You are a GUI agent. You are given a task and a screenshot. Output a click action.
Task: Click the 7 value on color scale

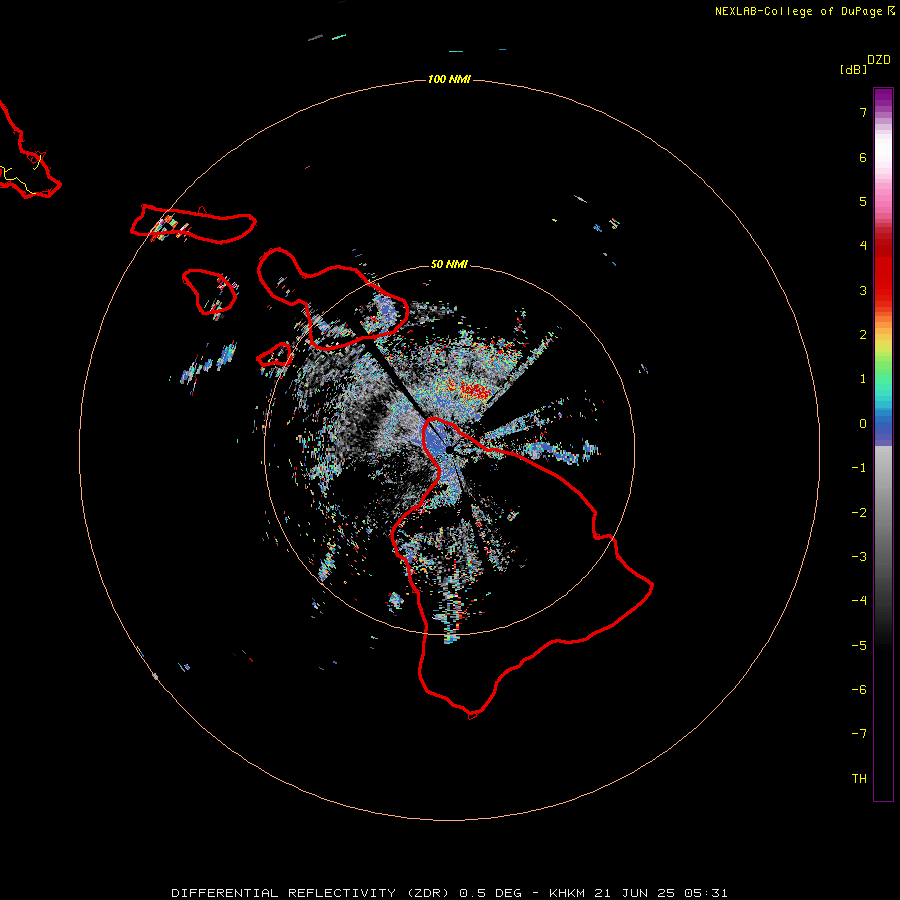[863, 112]
